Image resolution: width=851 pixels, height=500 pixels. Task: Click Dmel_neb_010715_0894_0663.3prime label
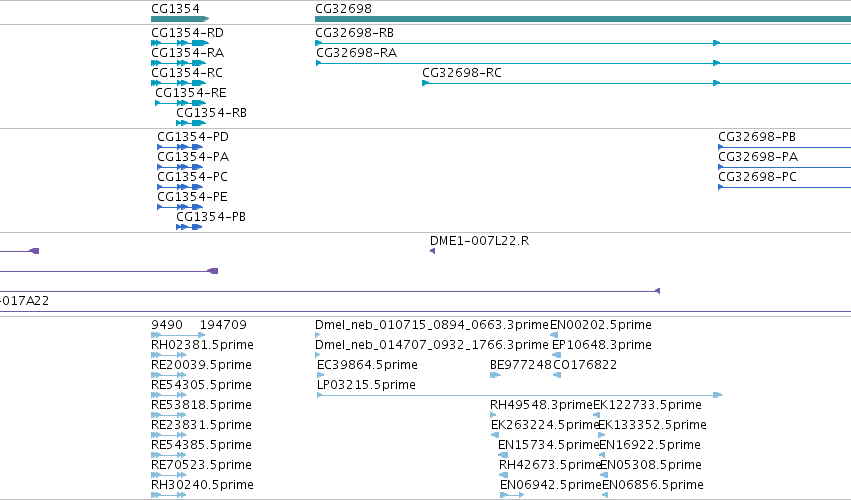pyautogui.click(x=432, y=325)
